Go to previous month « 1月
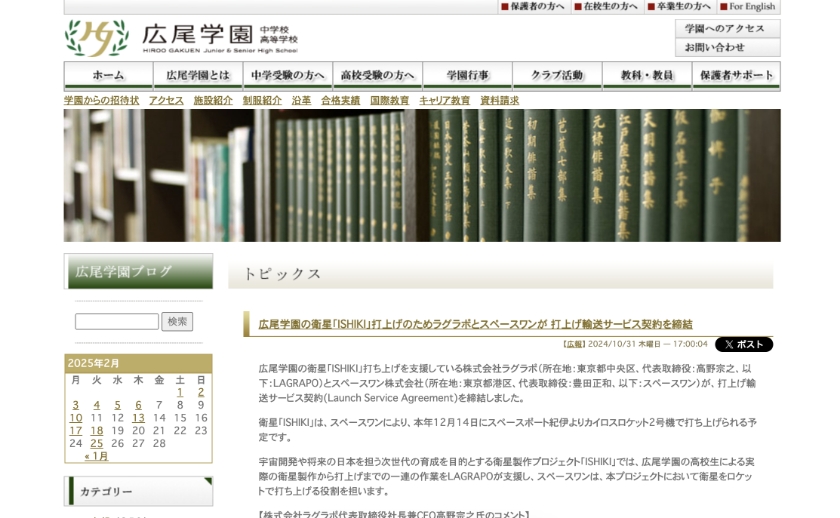The image size is (840, 518). point(96,456)
